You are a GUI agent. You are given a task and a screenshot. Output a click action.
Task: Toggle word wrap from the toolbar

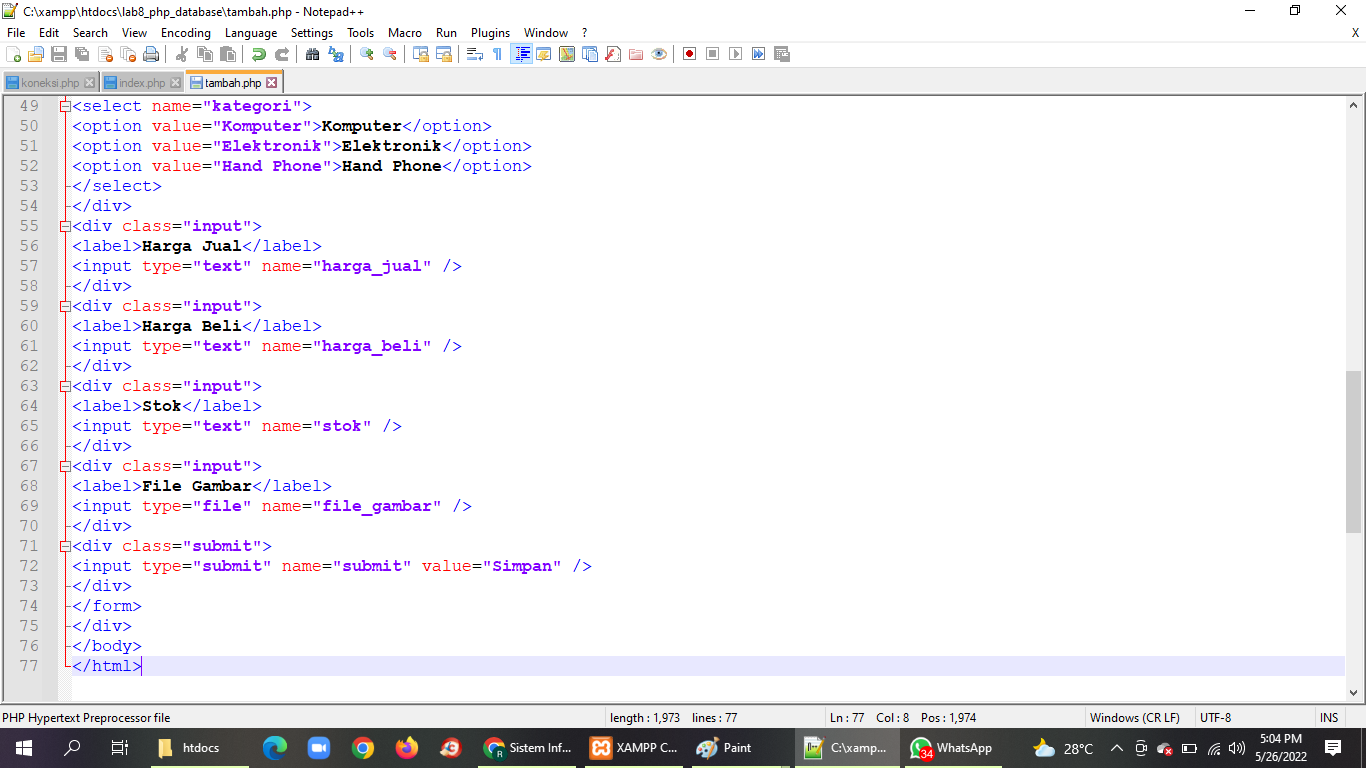[474, 54]
